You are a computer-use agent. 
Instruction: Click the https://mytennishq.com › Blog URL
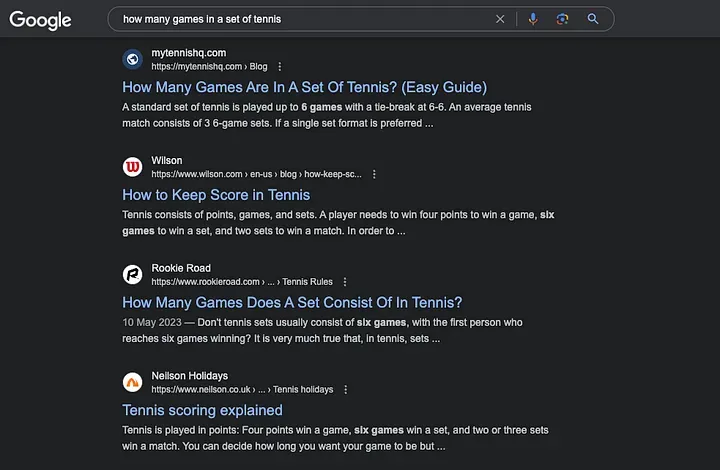pyautogui.click(x=209, y=67)
